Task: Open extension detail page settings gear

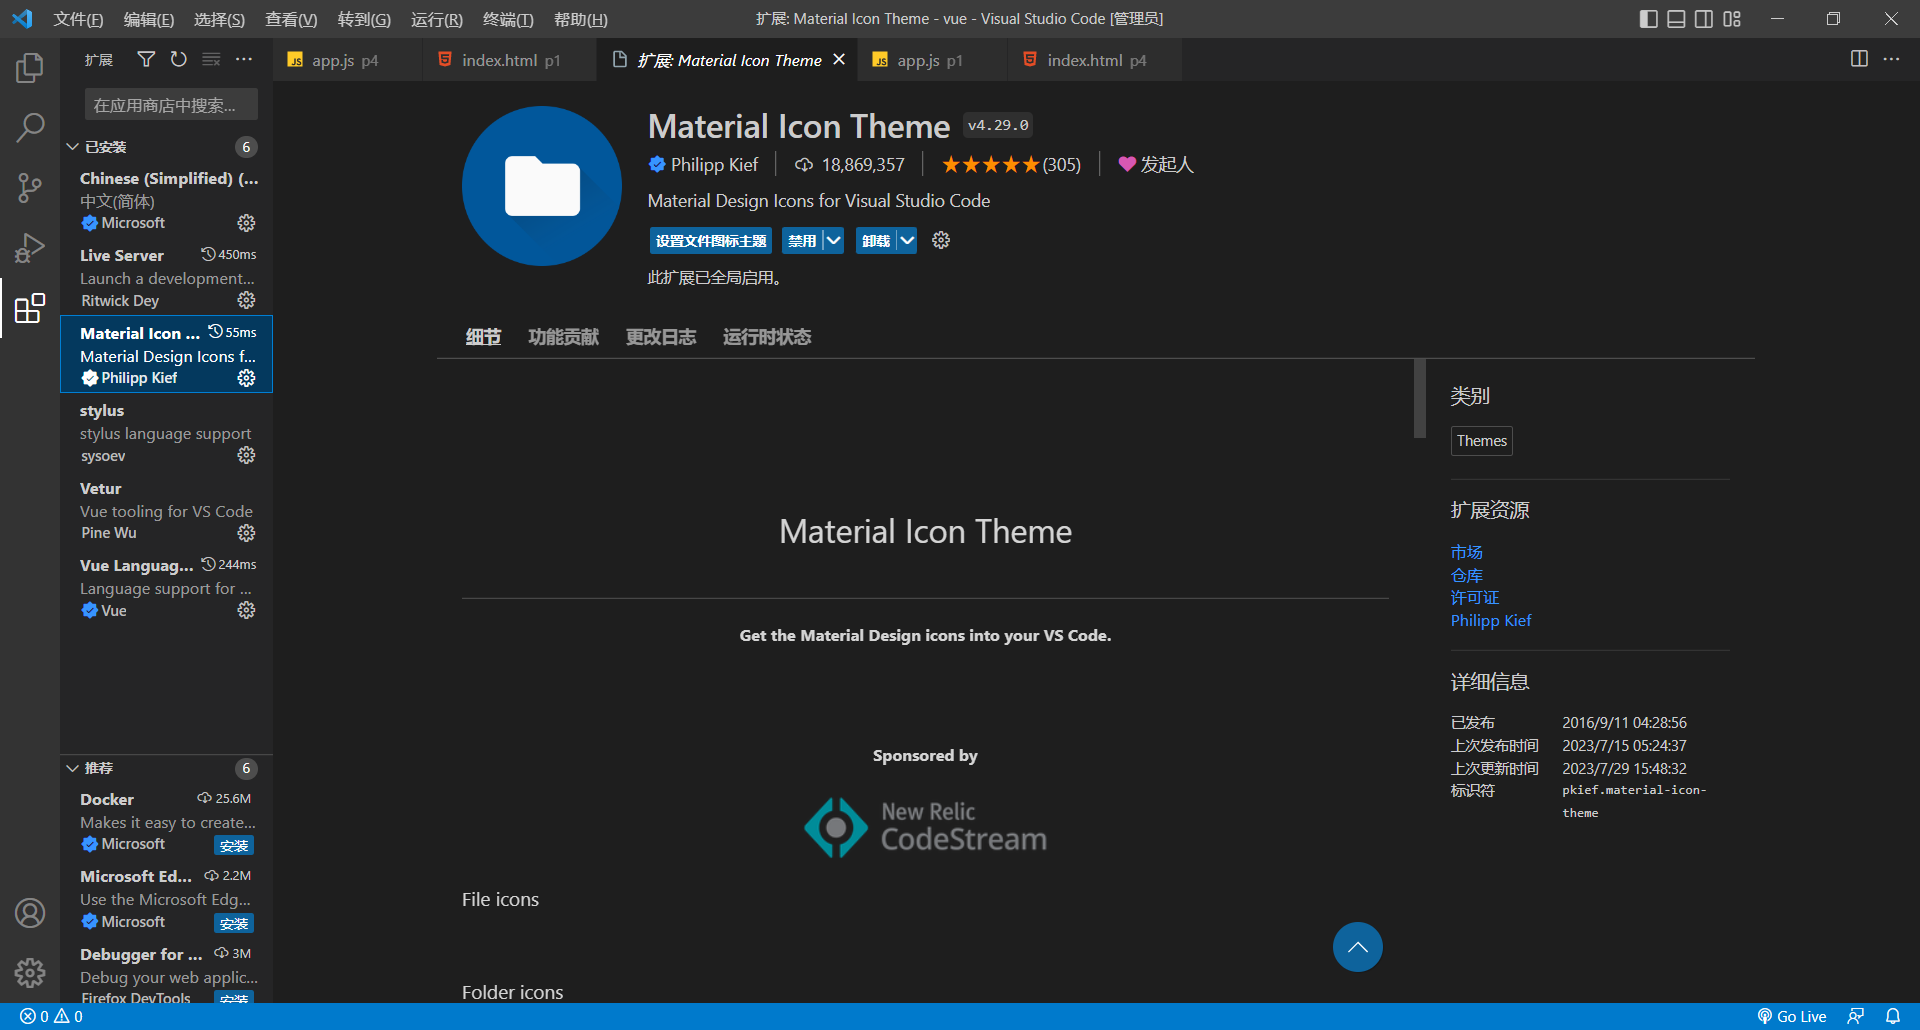Action: click(x=941, y=240)
